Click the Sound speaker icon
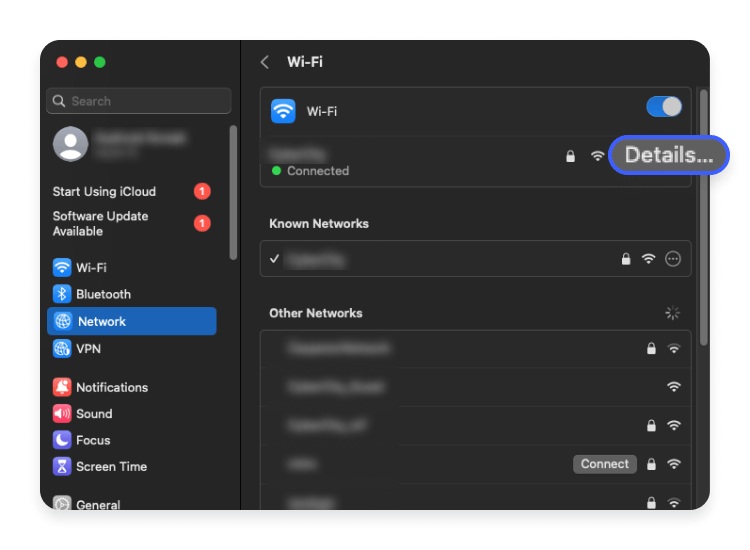The image size is (750, 550). point(62,414)
